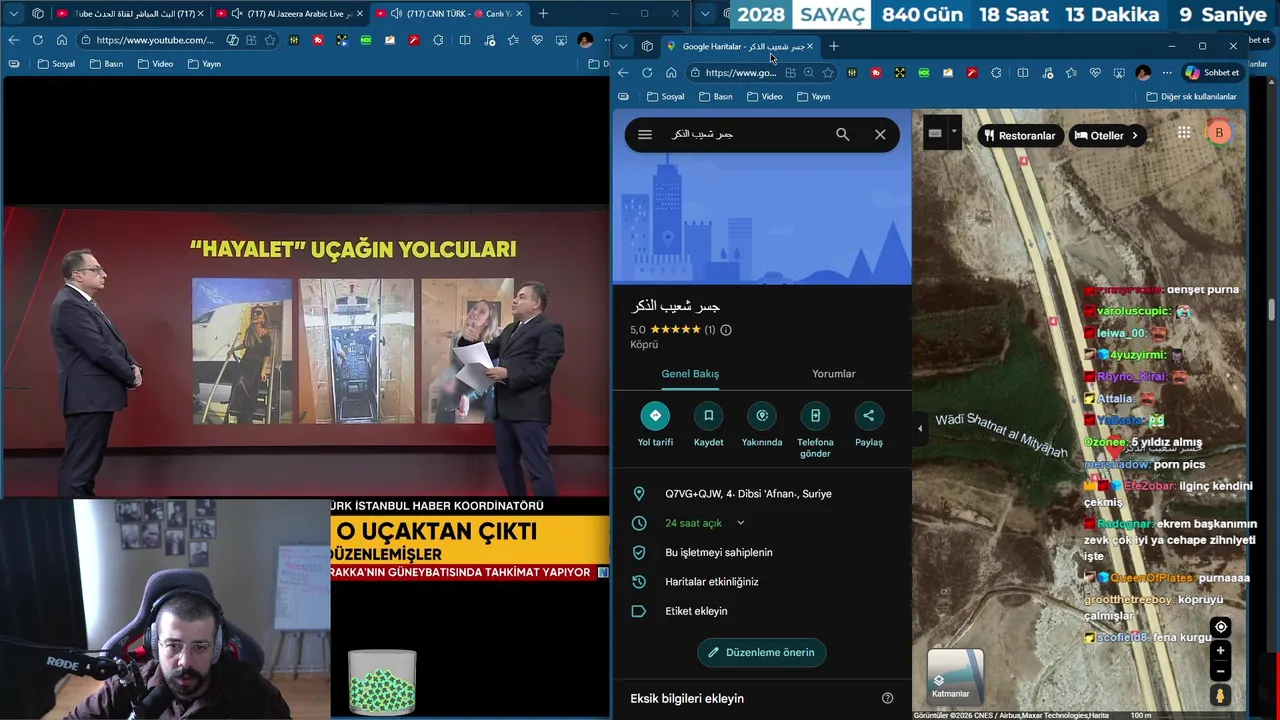Open the Google apps grid icon
The width and height of the screenshot is (1280, 720).
(1184, 133)
